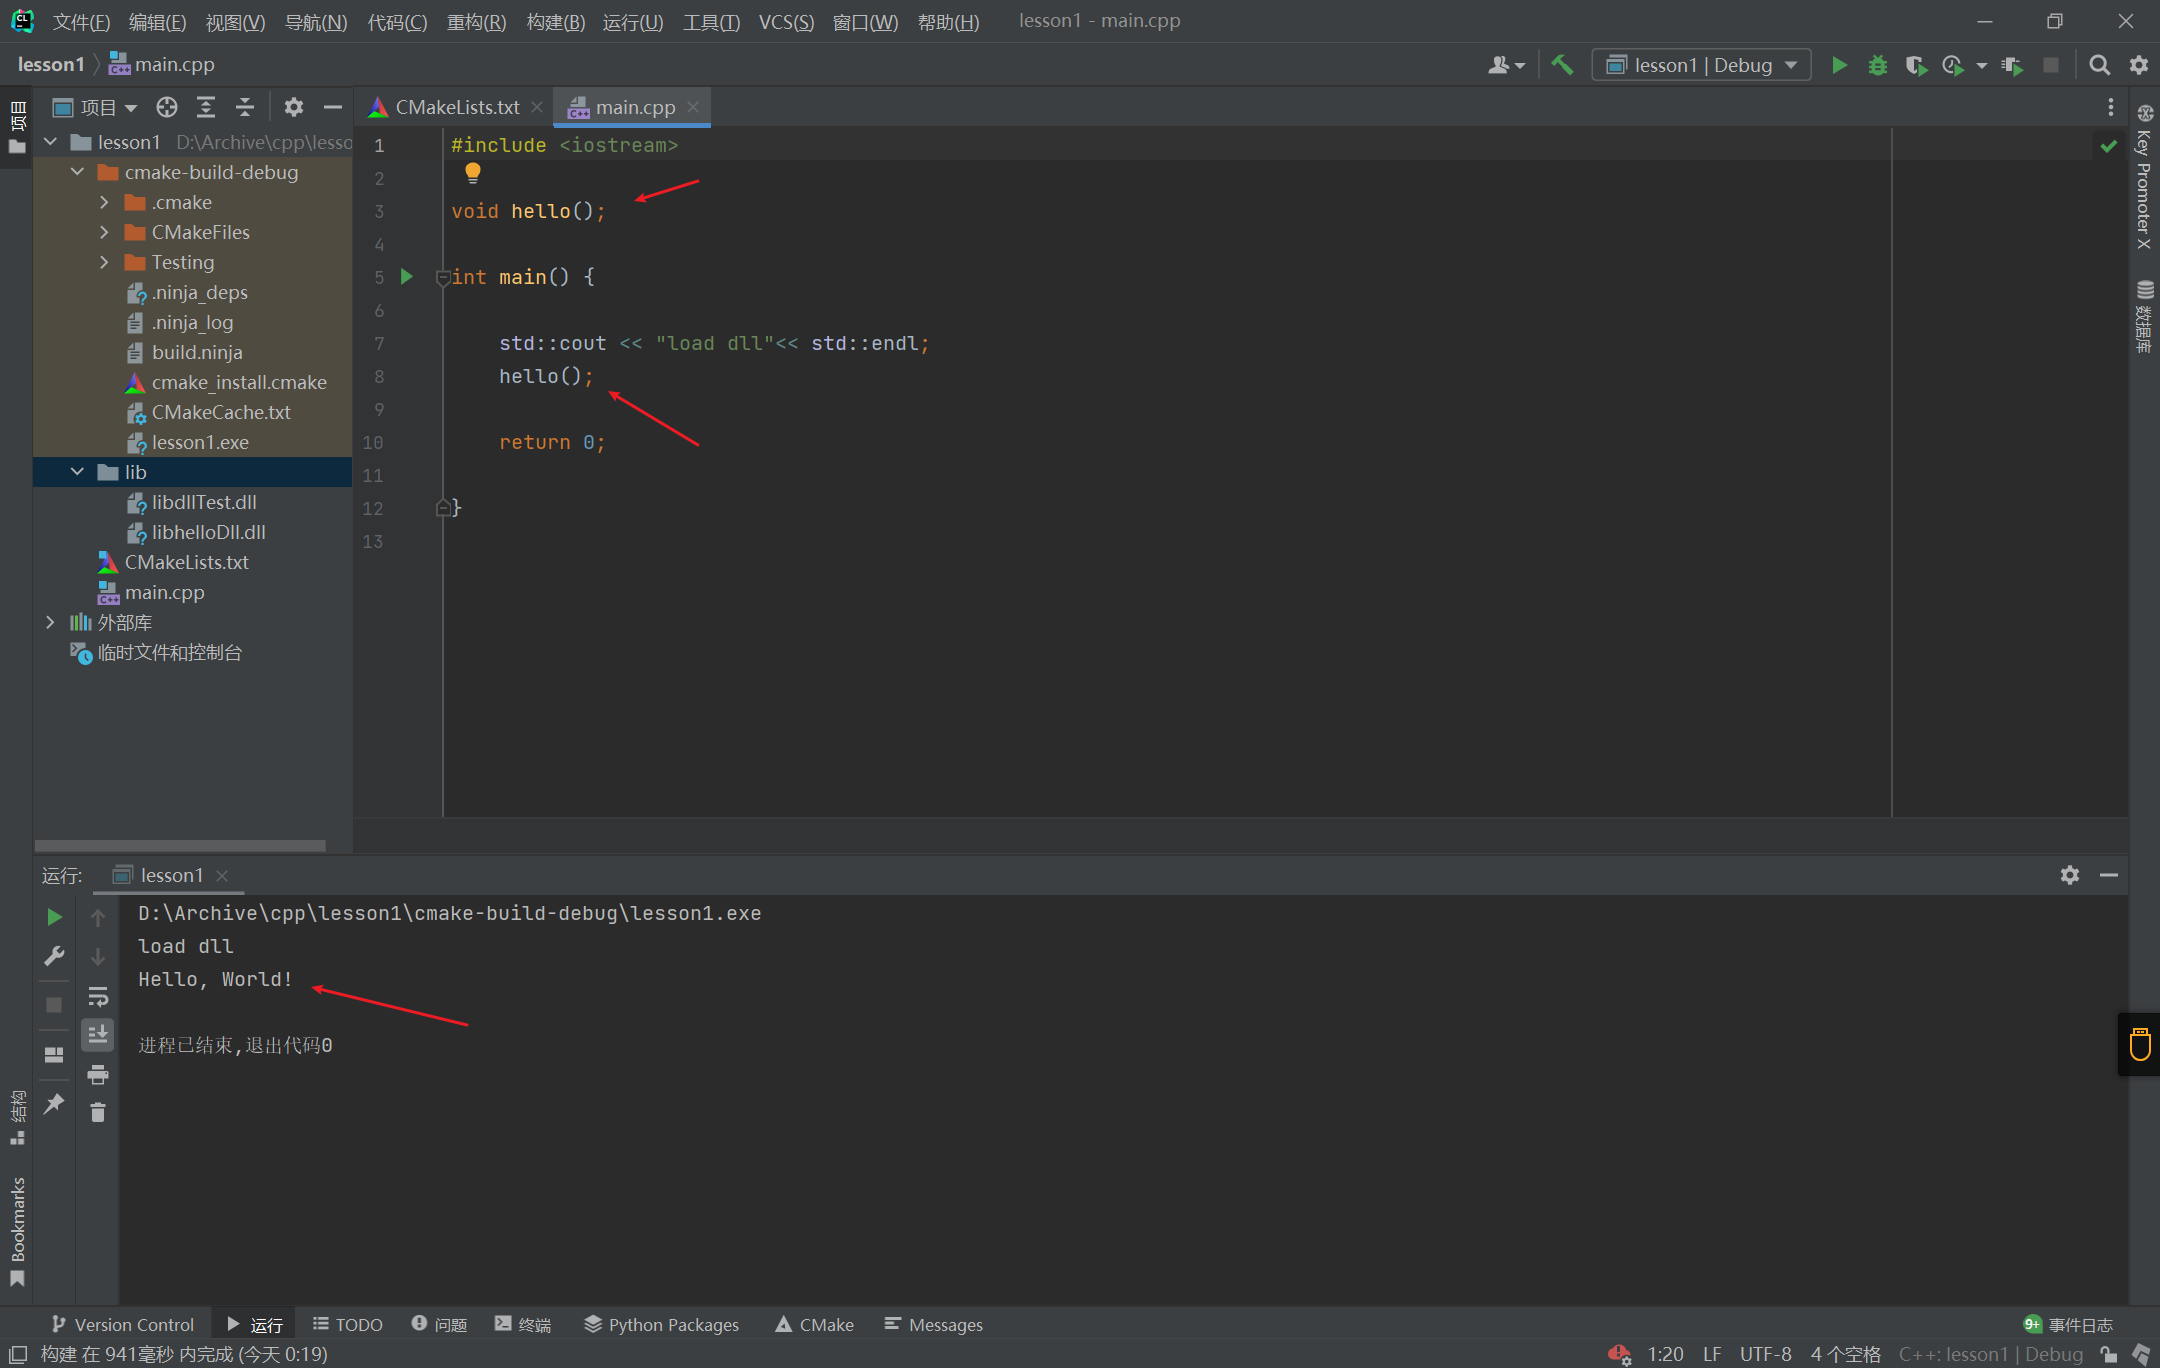Toggle scroll to end in console

(98, 1035)
